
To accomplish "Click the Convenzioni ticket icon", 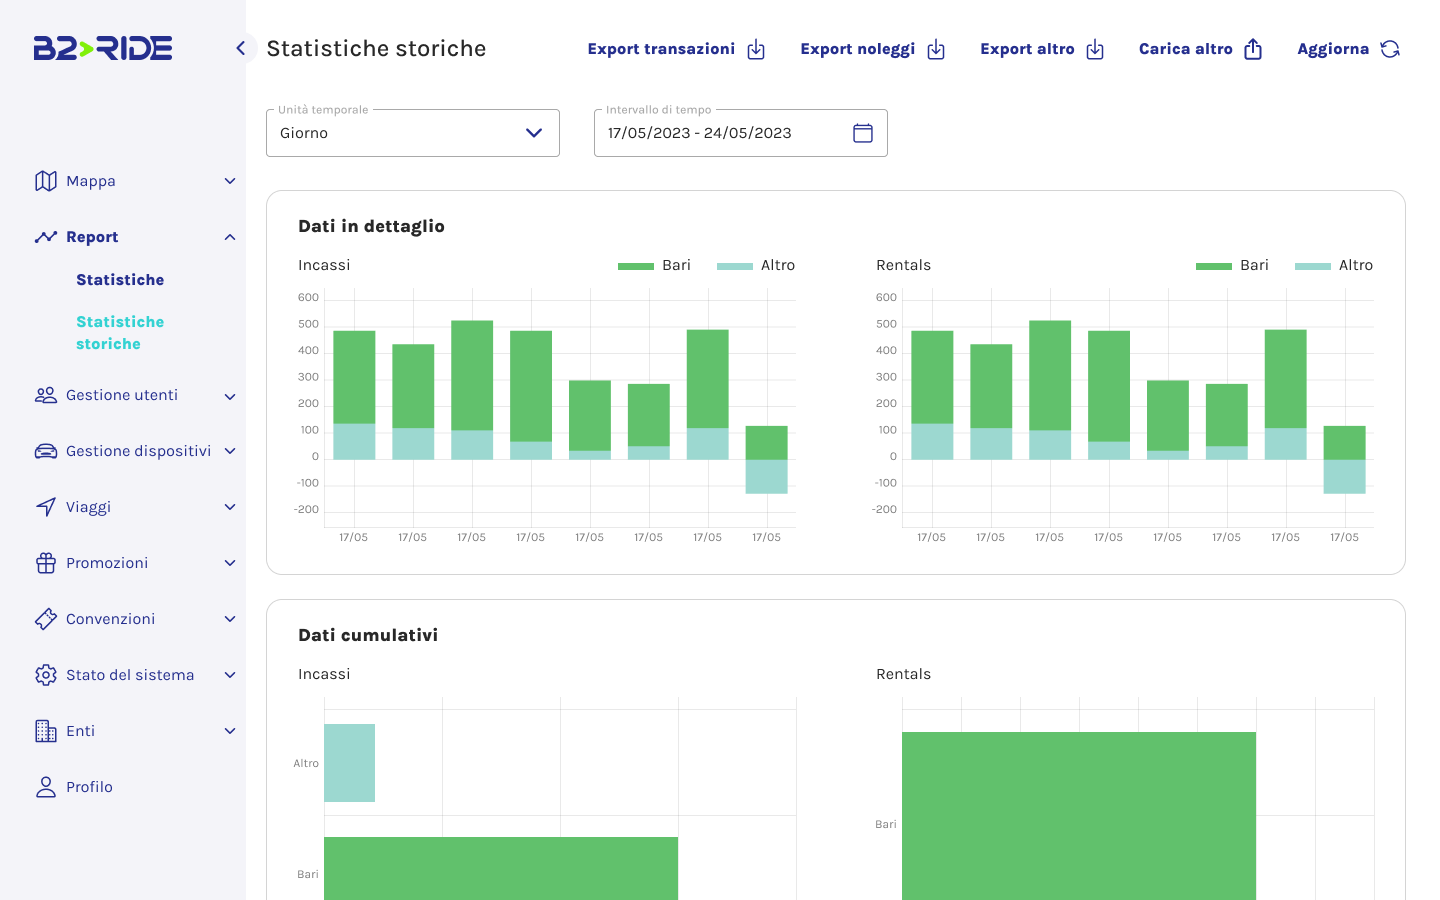I will pyautogui.click(x=46, y=619).
